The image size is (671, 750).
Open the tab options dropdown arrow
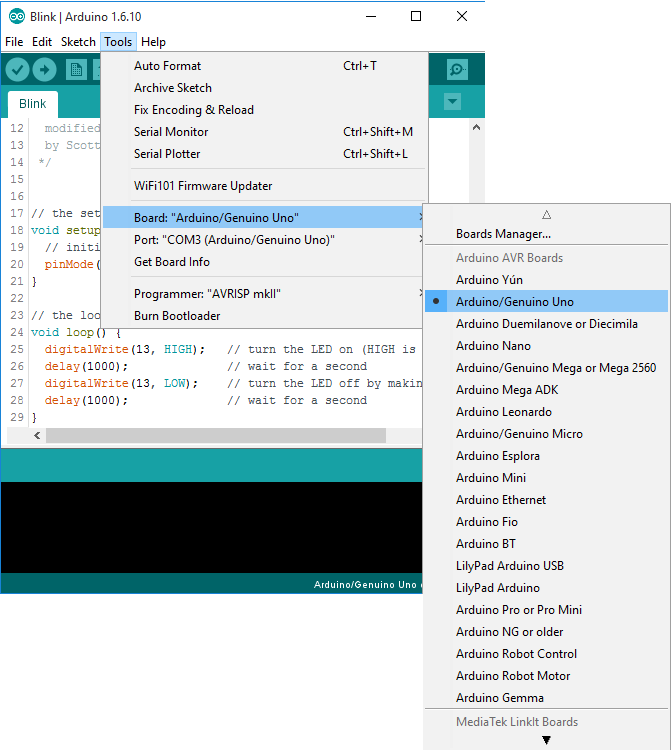(x=452, y=101)
